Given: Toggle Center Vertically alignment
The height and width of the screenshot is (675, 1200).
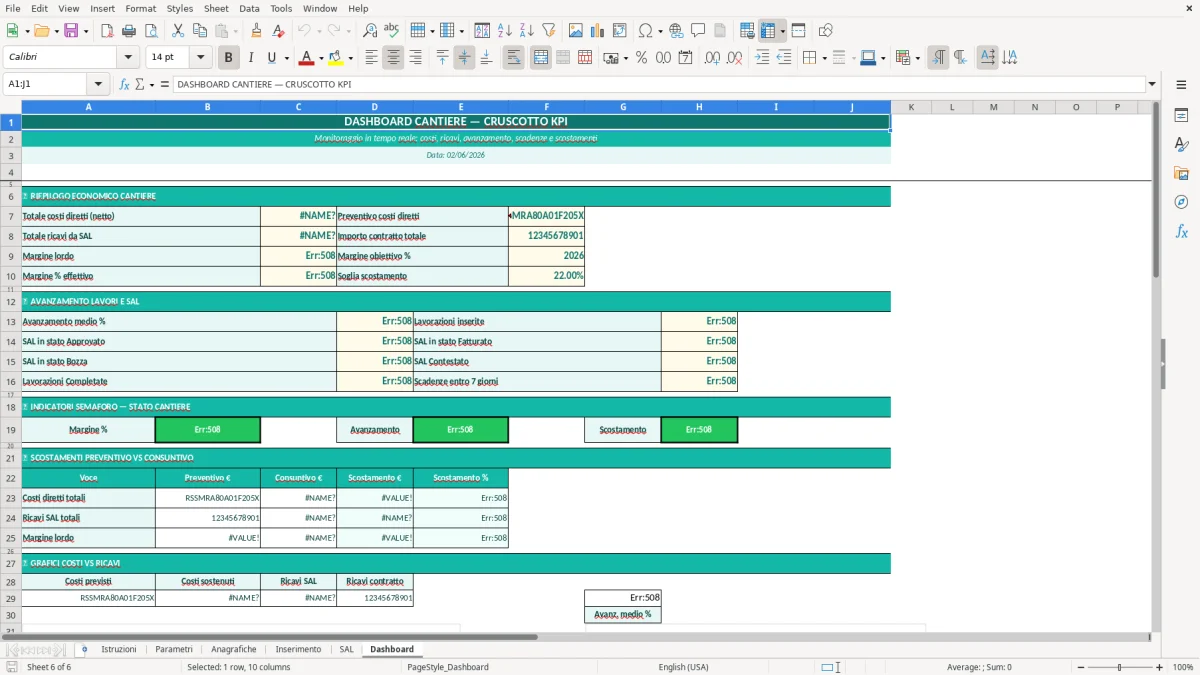Looking at the screenshot, I should [x=464, y=58].
